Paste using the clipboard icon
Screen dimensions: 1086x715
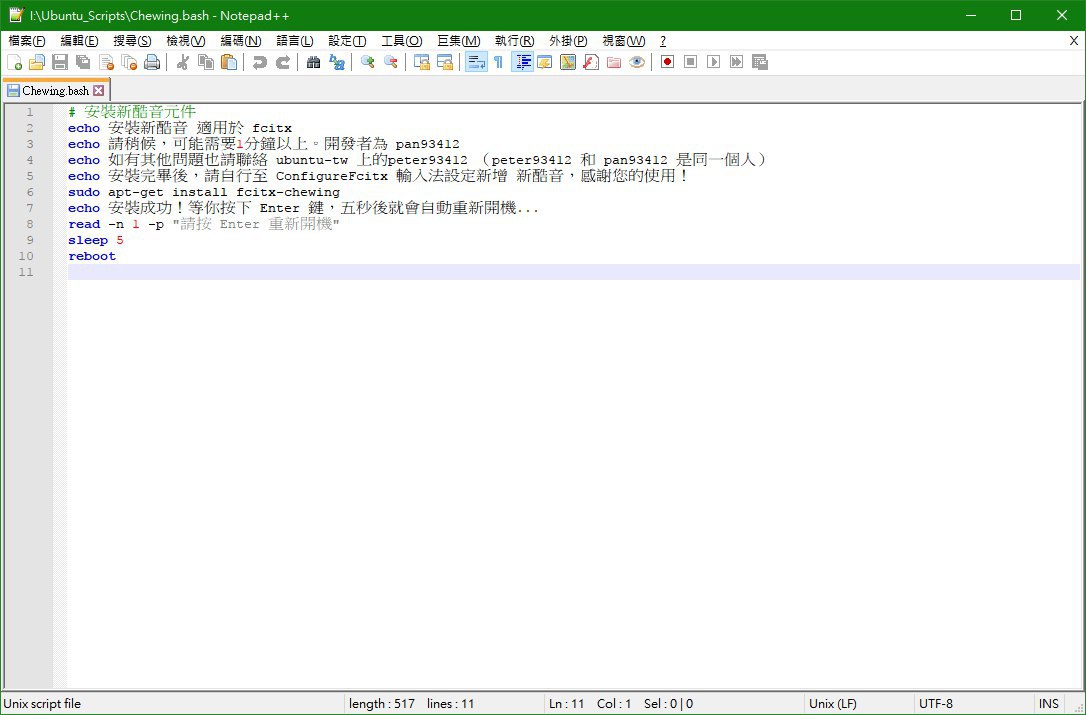click(x=229, y=62)
